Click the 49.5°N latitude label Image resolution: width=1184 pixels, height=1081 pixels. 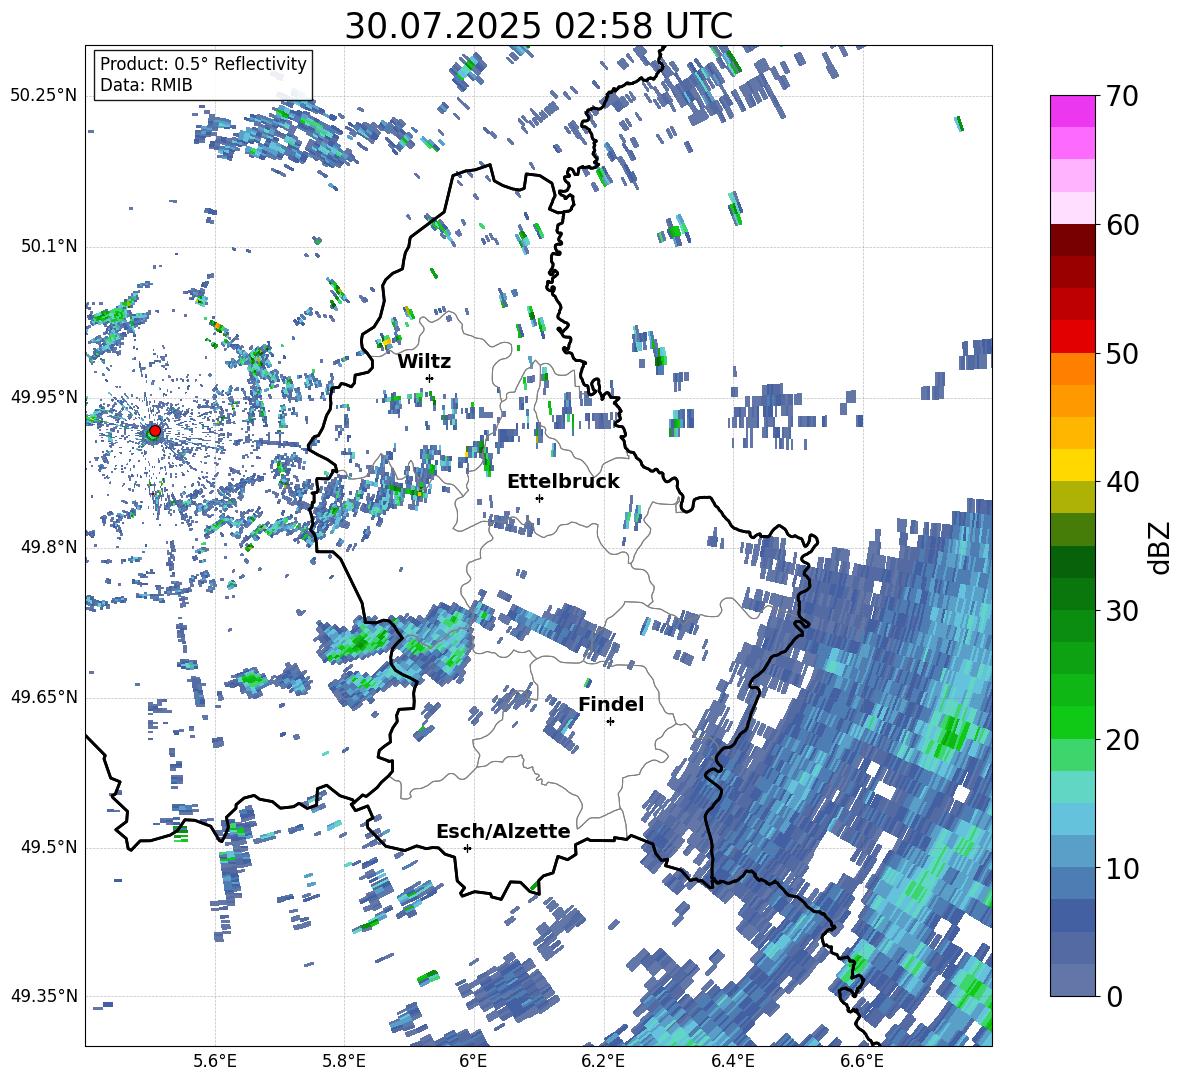[x=50, y=846]
